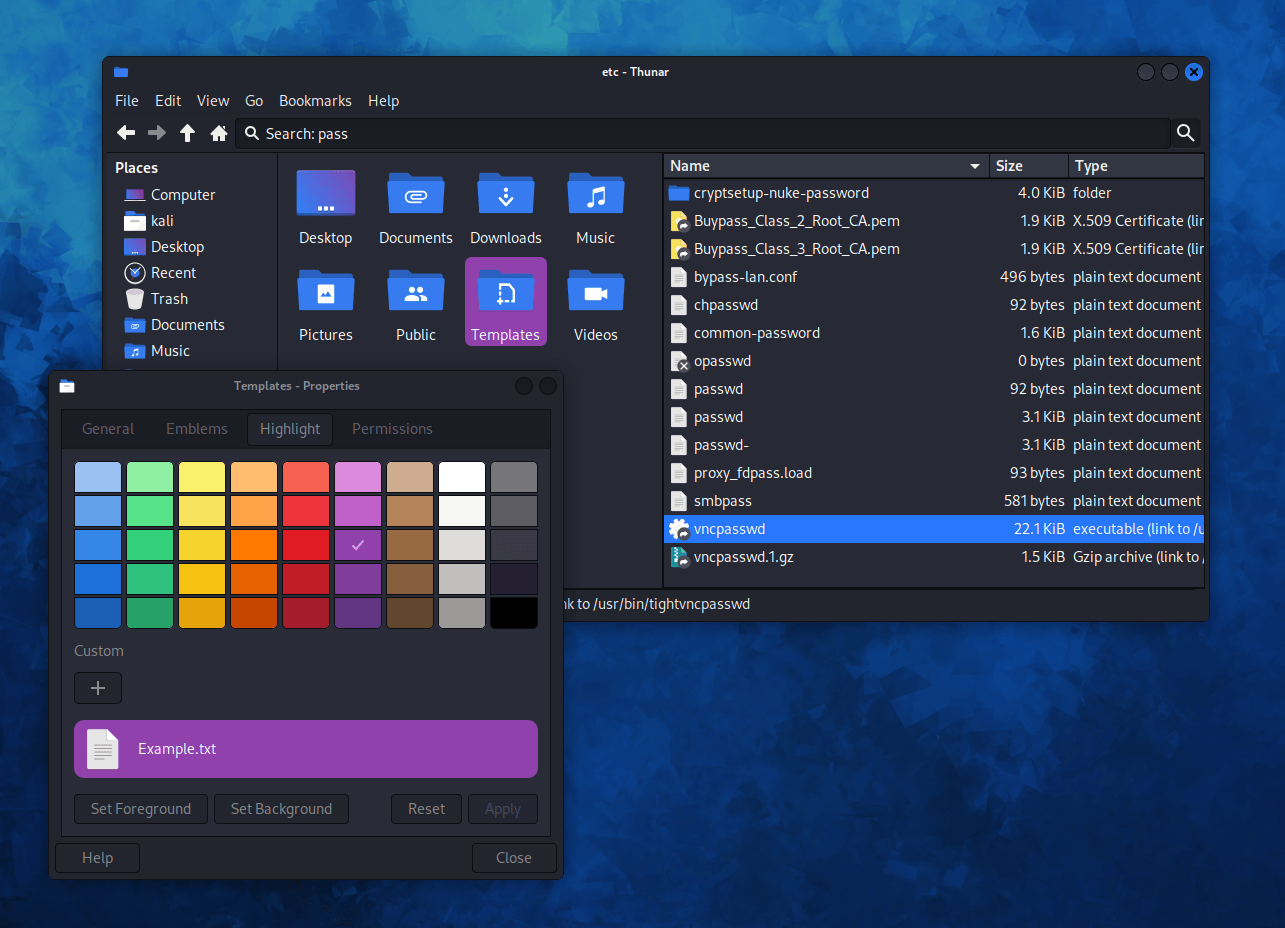Screen dimensions: 1285x928
Task: Select the Videos folder icon
Action: click(595, 292)
